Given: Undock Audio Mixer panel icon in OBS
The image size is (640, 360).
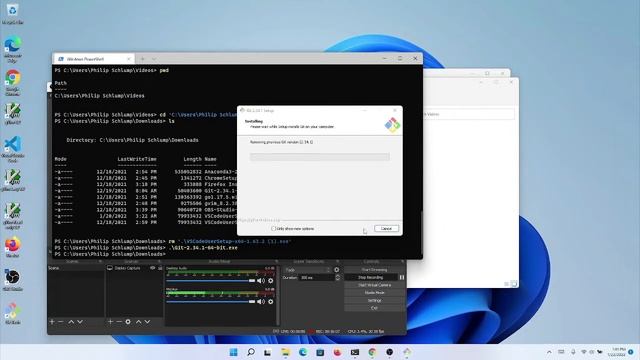Looking at the screenshot, I should 276,262.
